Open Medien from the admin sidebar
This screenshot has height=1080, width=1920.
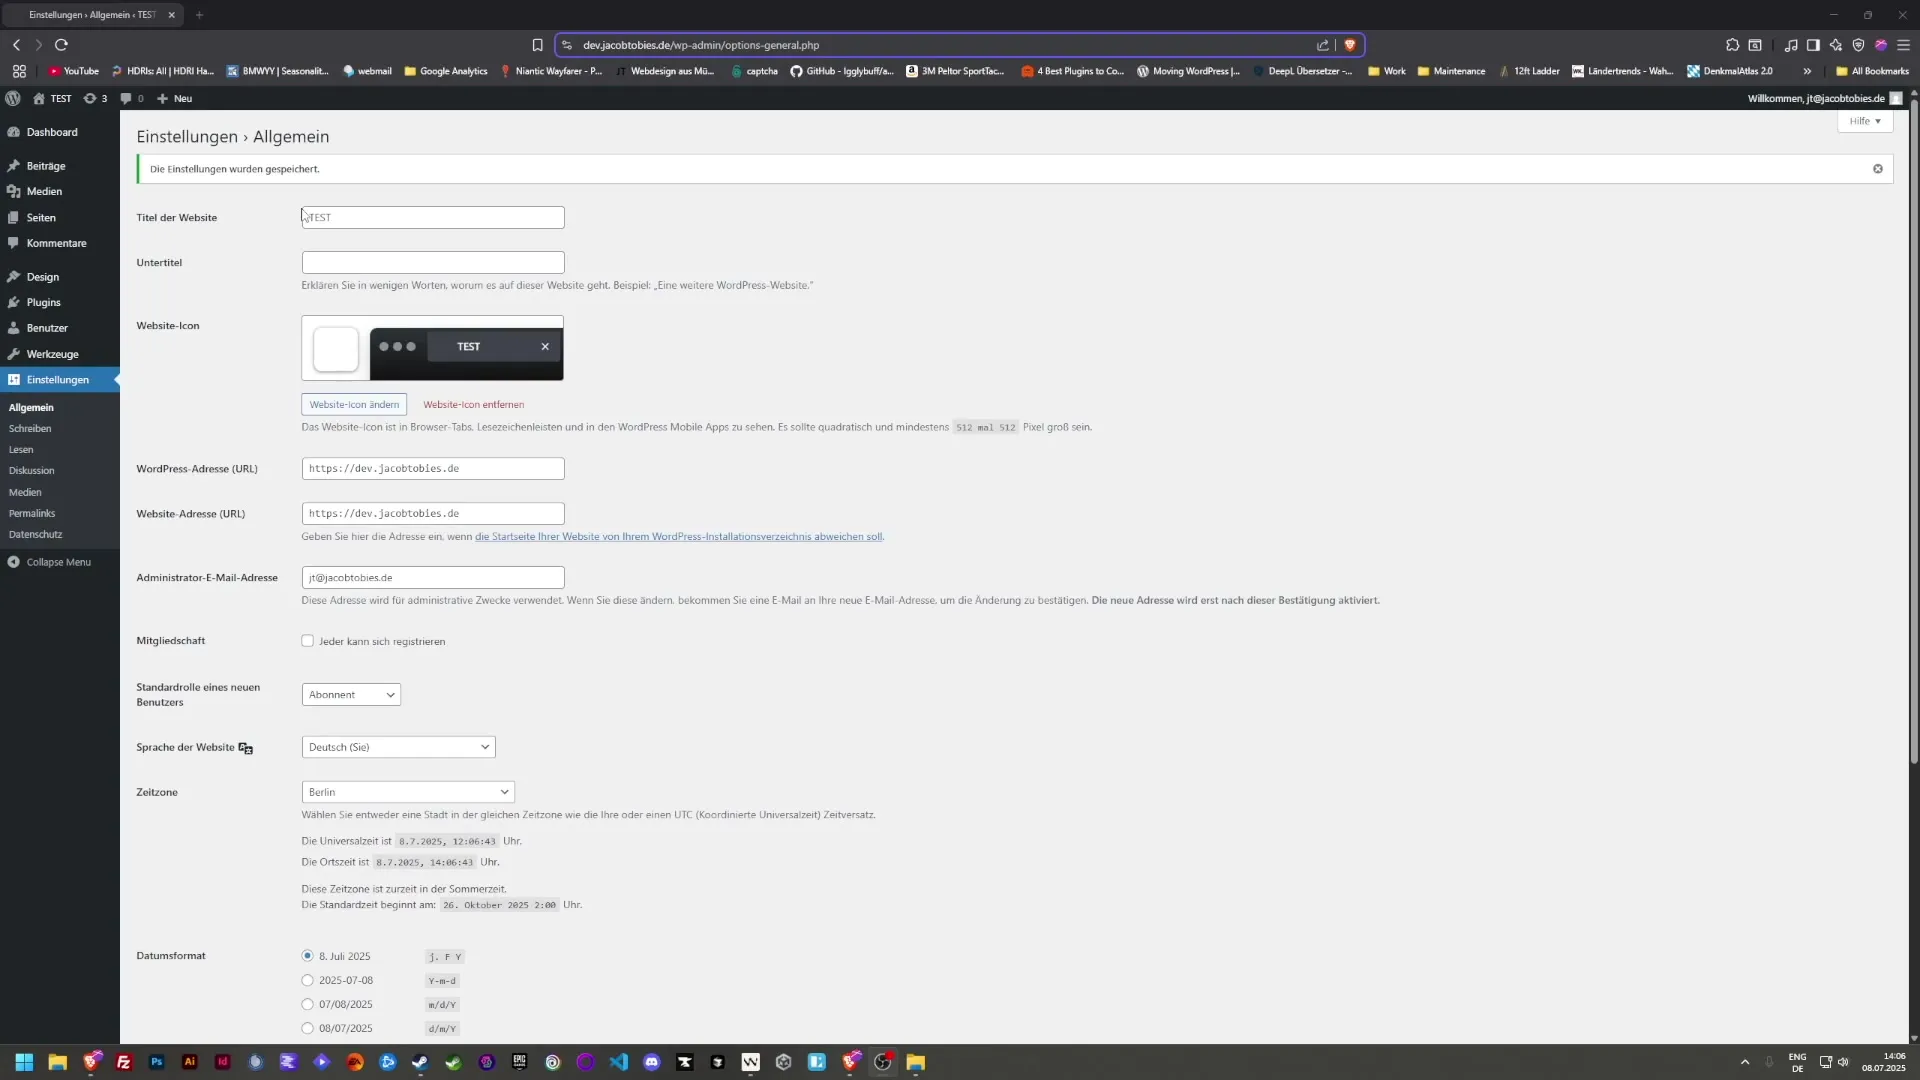pyautogui.click(x=43, y=191)
